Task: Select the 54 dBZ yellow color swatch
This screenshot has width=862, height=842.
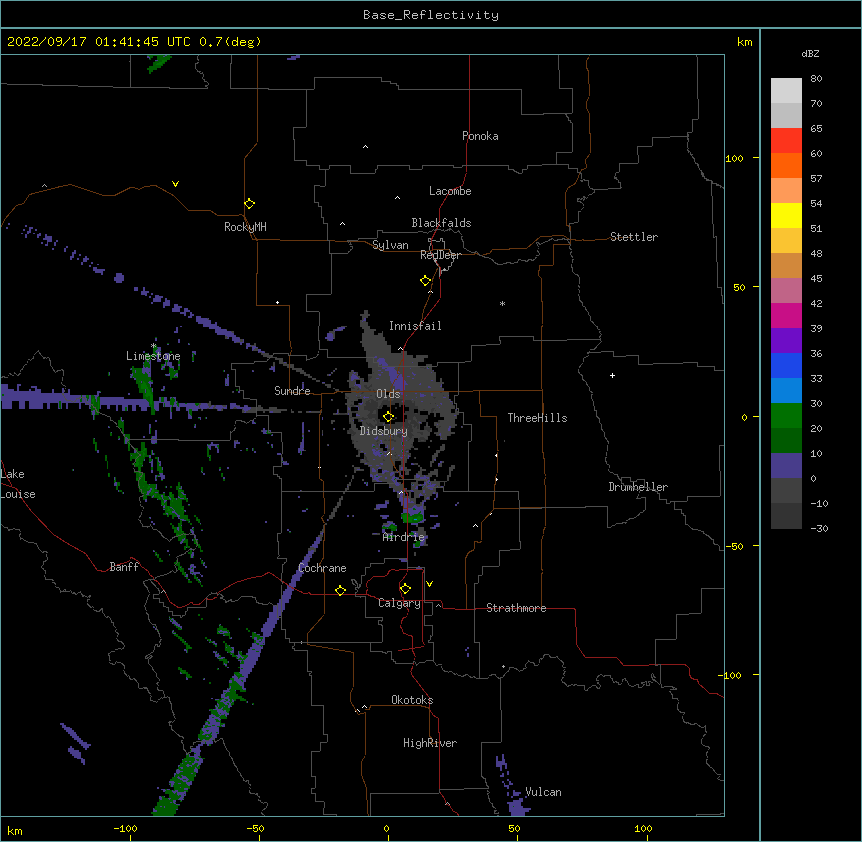Action: [x=786, y=215]
